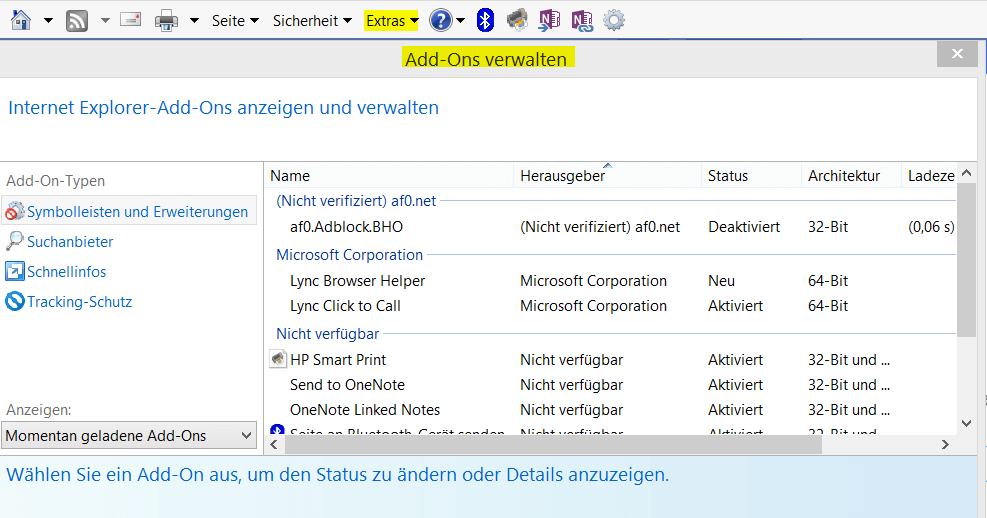Select the af0.Adblock.BHO add-on row

(x=611, y=227)
